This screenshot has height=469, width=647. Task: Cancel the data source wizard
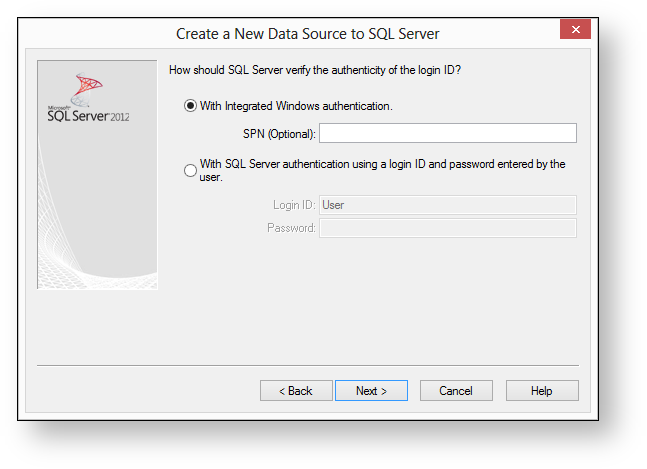click(456, 391)
